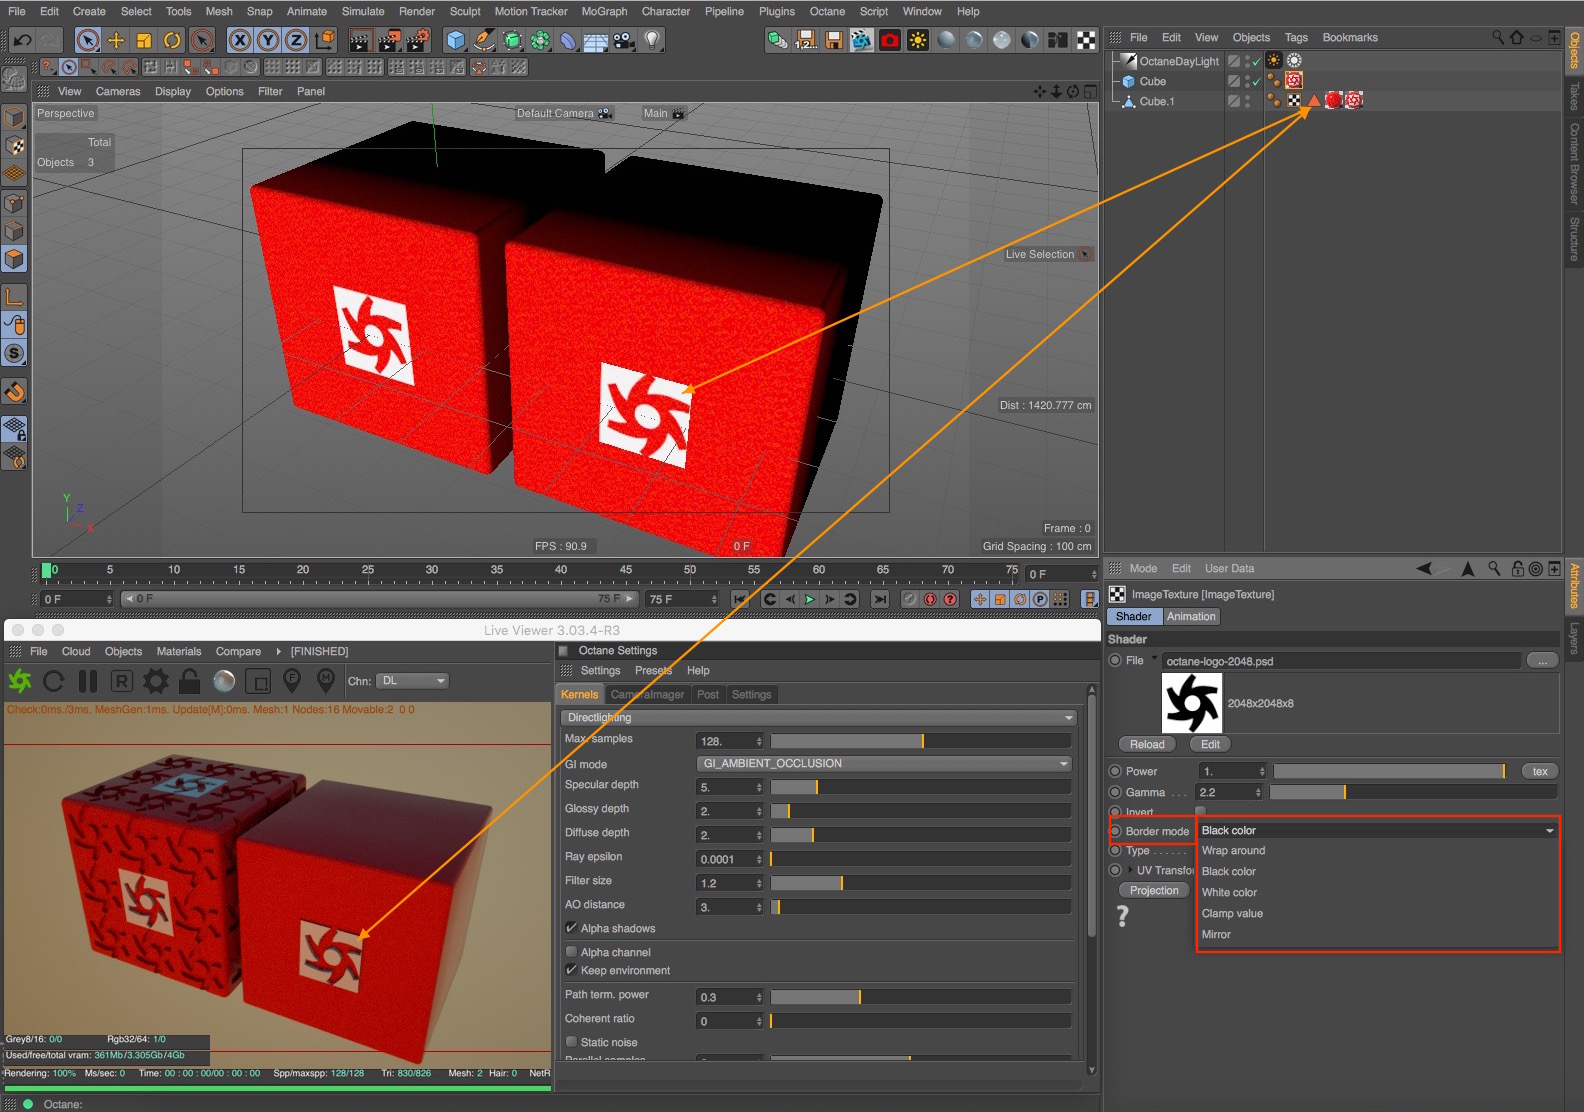The height and width of the screenshot is (1112, 1584).
Task: Click the Play forward button in timeline
Action: 810,599
